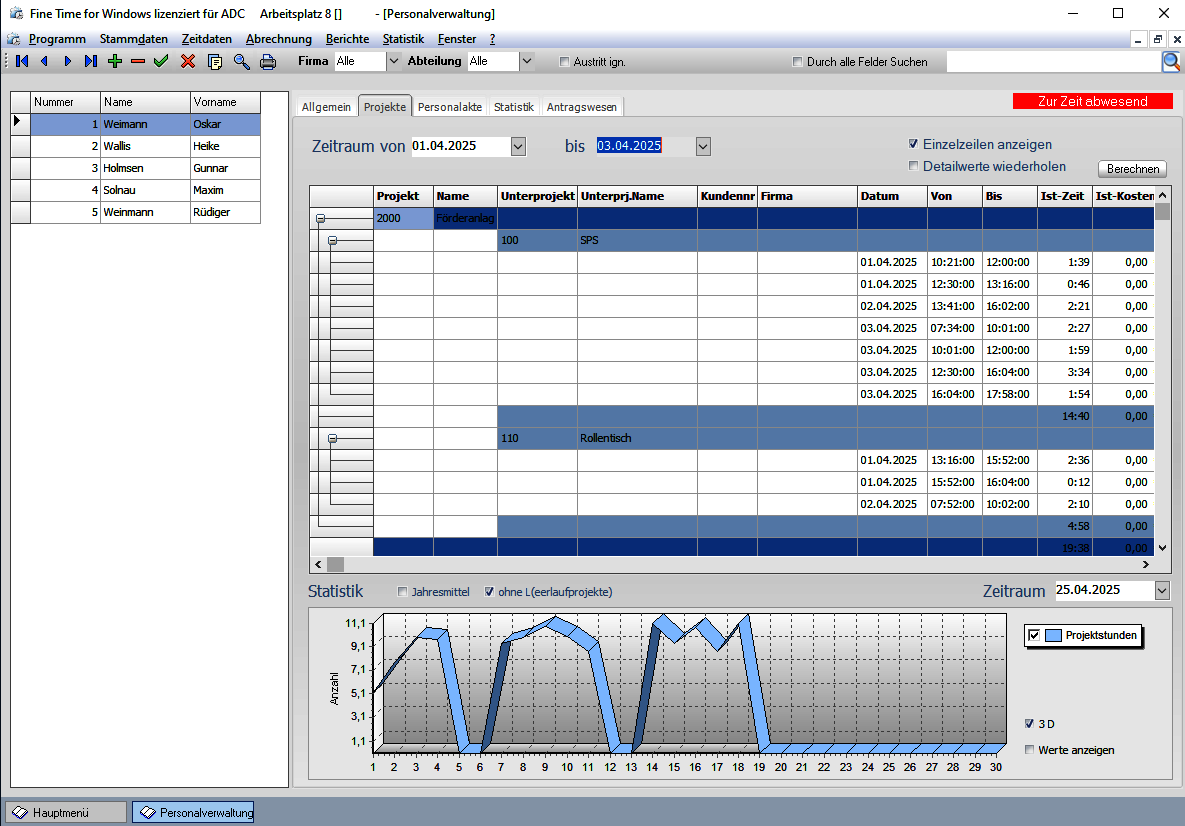Switch to Hauptmenü in the window bar

tap(67, 812)
